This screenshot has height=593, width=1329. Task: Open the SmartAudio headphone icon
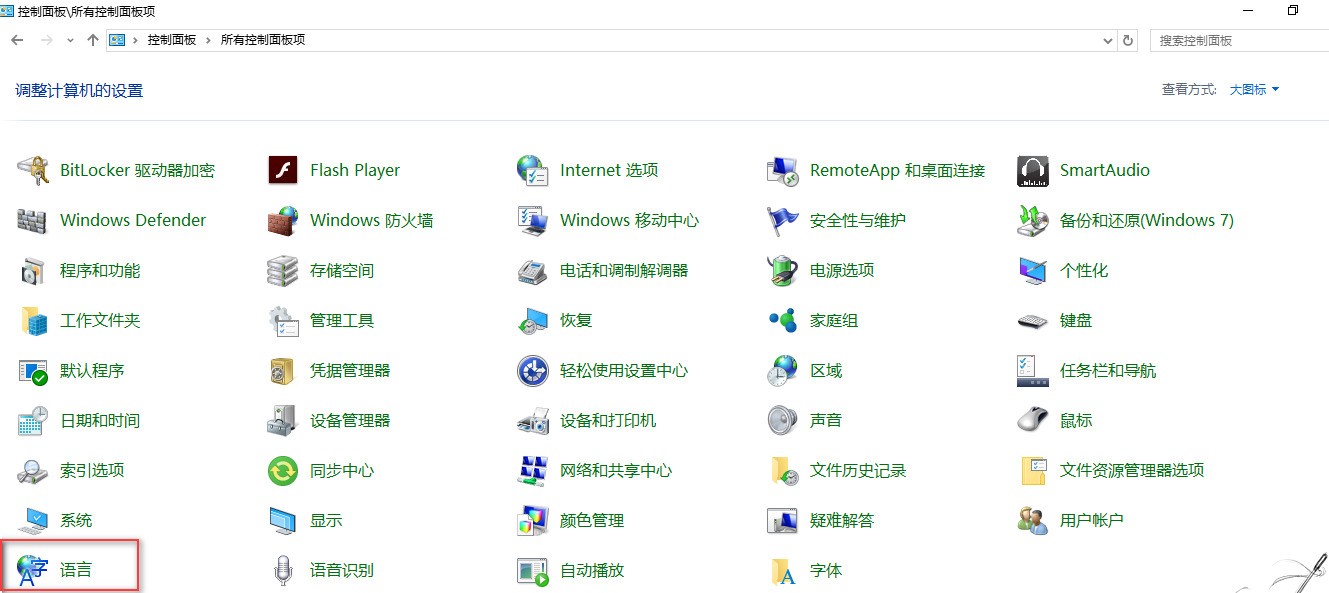coord(1033,171)
